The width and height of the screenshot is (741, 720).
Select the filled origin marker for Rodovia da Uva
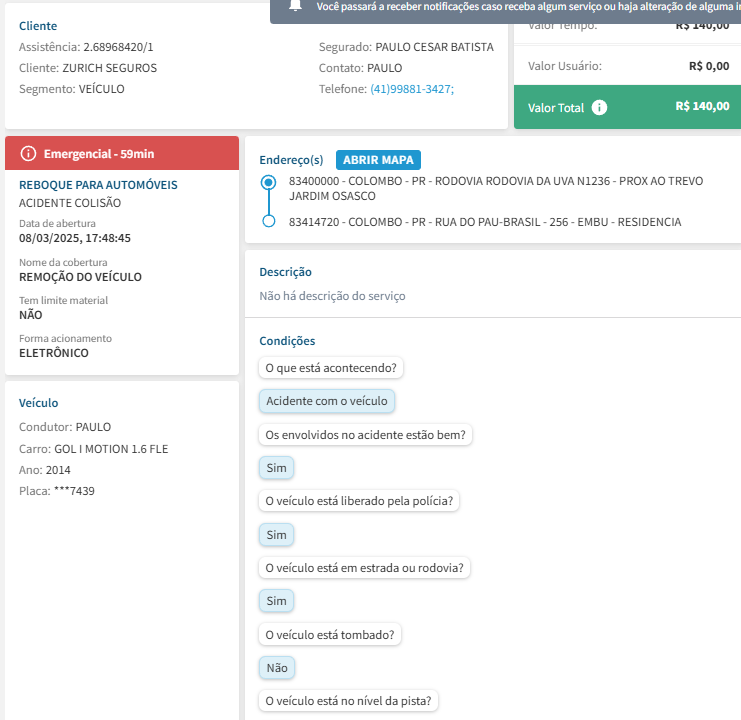[268, 183]
